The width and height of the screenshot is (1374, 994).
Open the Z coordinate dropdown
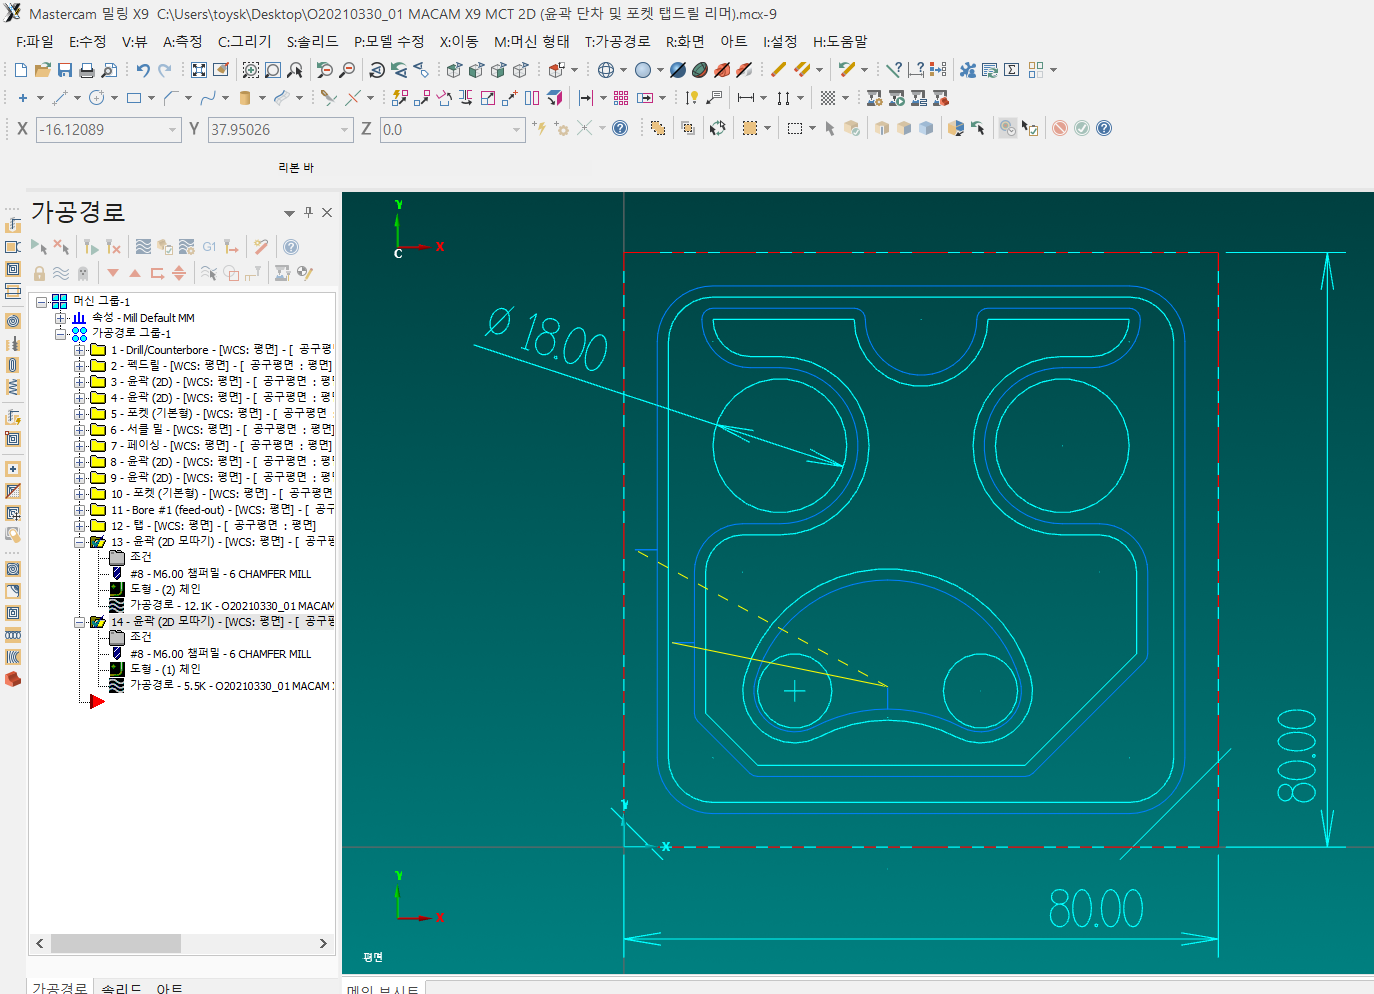[517, 129]
